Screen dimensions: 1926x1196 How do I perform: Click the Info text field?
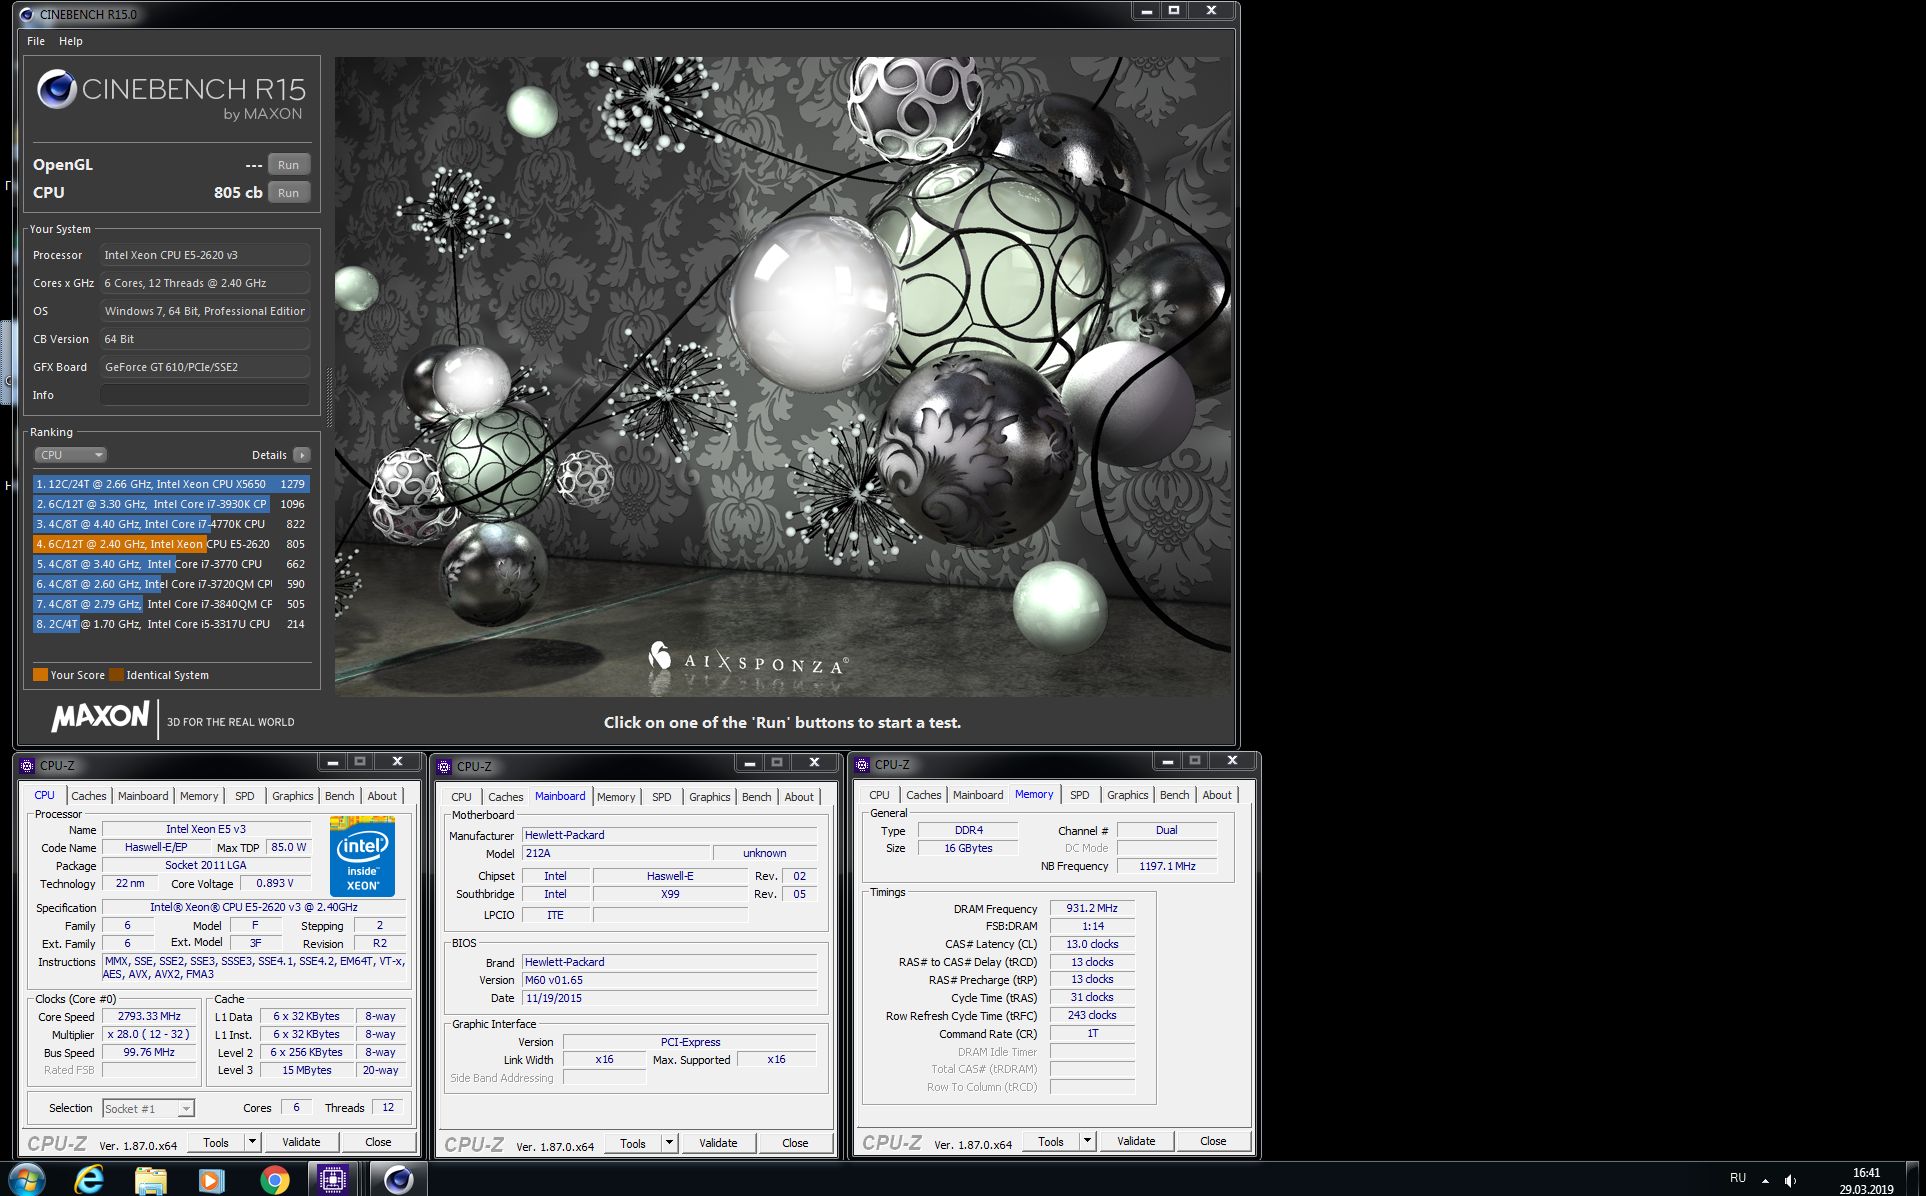(204, 395)
